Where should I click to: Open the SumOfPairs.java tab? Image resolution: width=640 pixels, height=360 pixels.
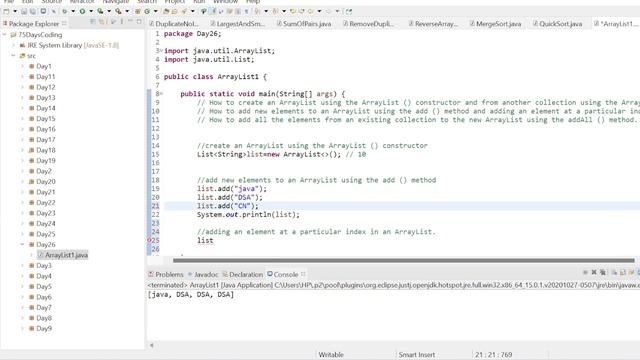(x=304, y=24)
